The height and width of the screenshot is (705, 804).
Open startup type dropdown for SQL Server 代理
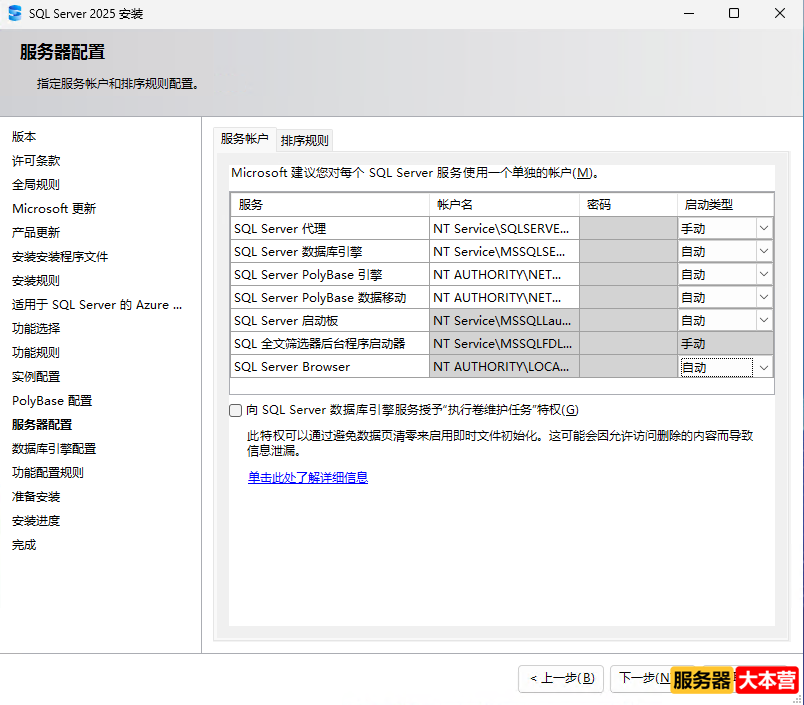pos(764,228)
